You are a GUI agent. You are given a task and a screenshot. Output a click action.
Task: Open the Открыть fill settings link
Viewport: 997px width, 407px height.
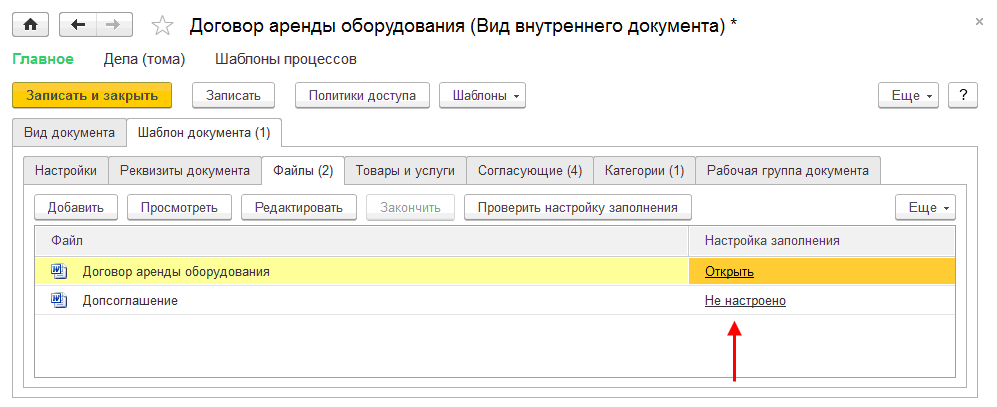[729, 271]
